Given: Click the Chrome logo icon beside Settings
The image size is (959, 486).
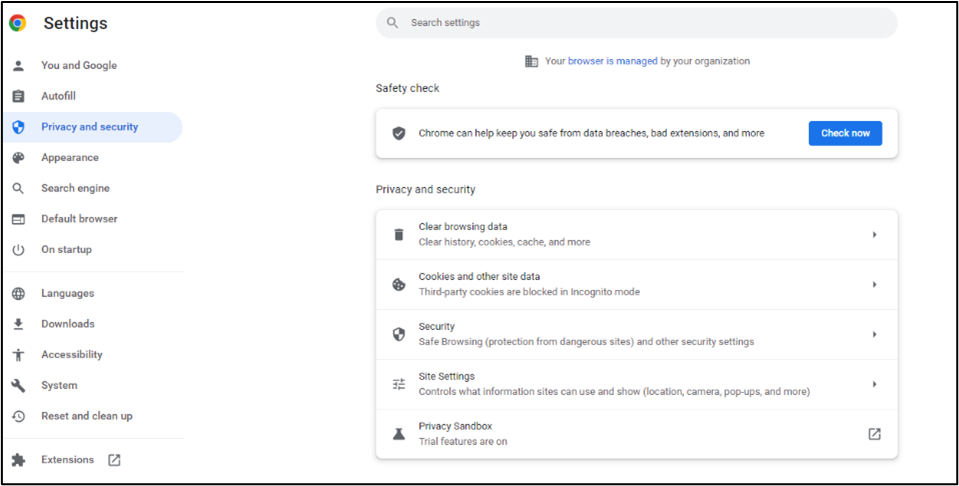Looking at the screenshot, I should tap(18, 23).
